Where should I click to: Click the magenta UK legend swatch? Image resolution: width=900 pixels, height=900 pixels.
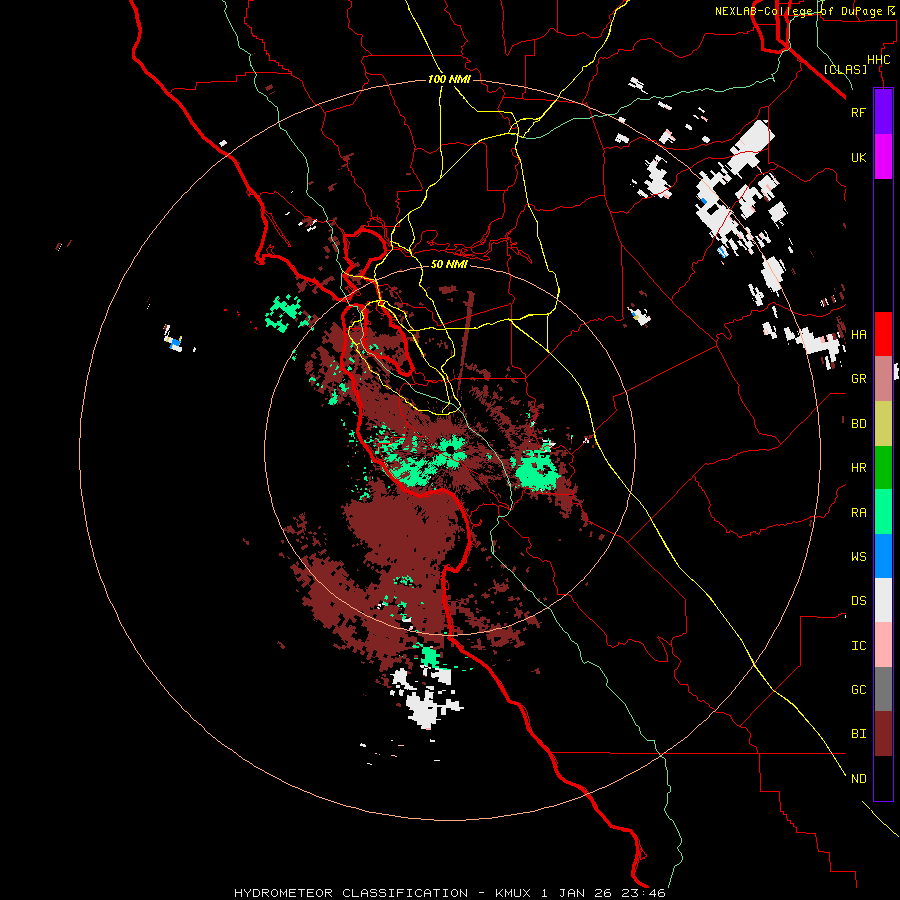point(883,157)
